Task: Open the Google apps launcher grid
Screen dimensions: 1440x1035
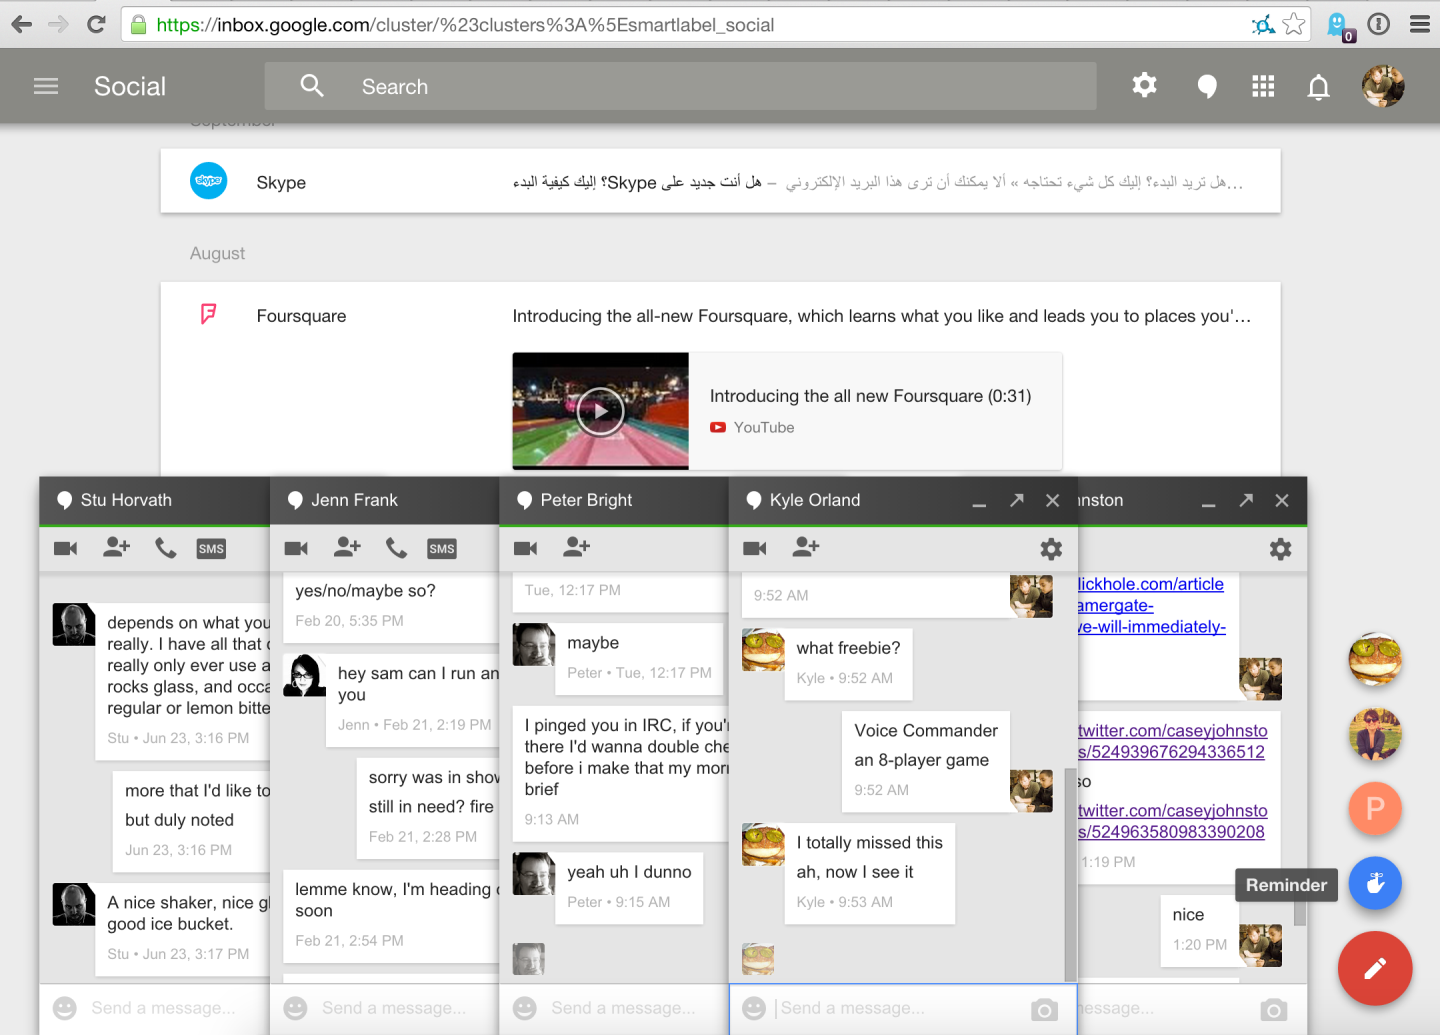Action: pos(1262,86)
